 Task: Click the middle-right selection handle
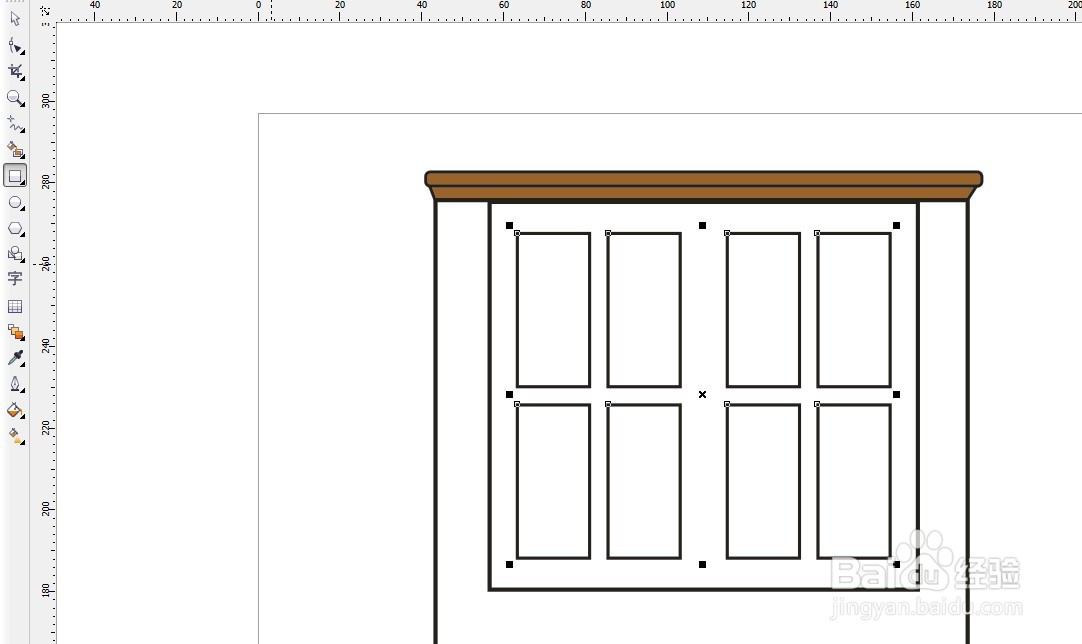896,395
